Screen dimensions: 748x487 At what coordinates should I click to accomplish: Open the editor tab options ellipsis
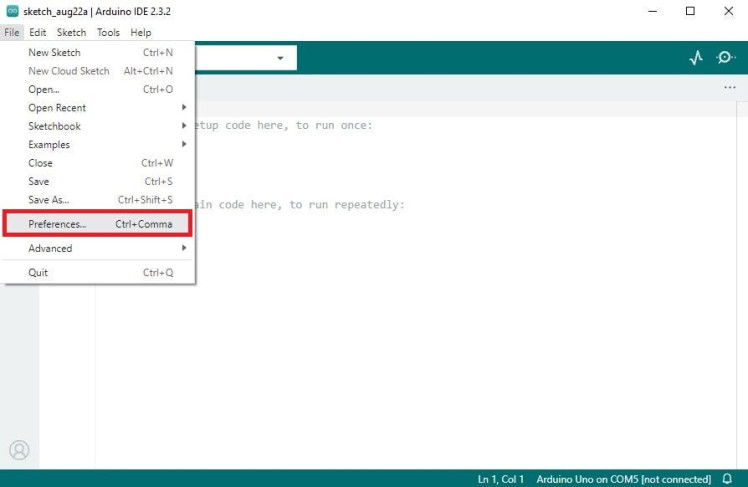(x=730, y=87)
